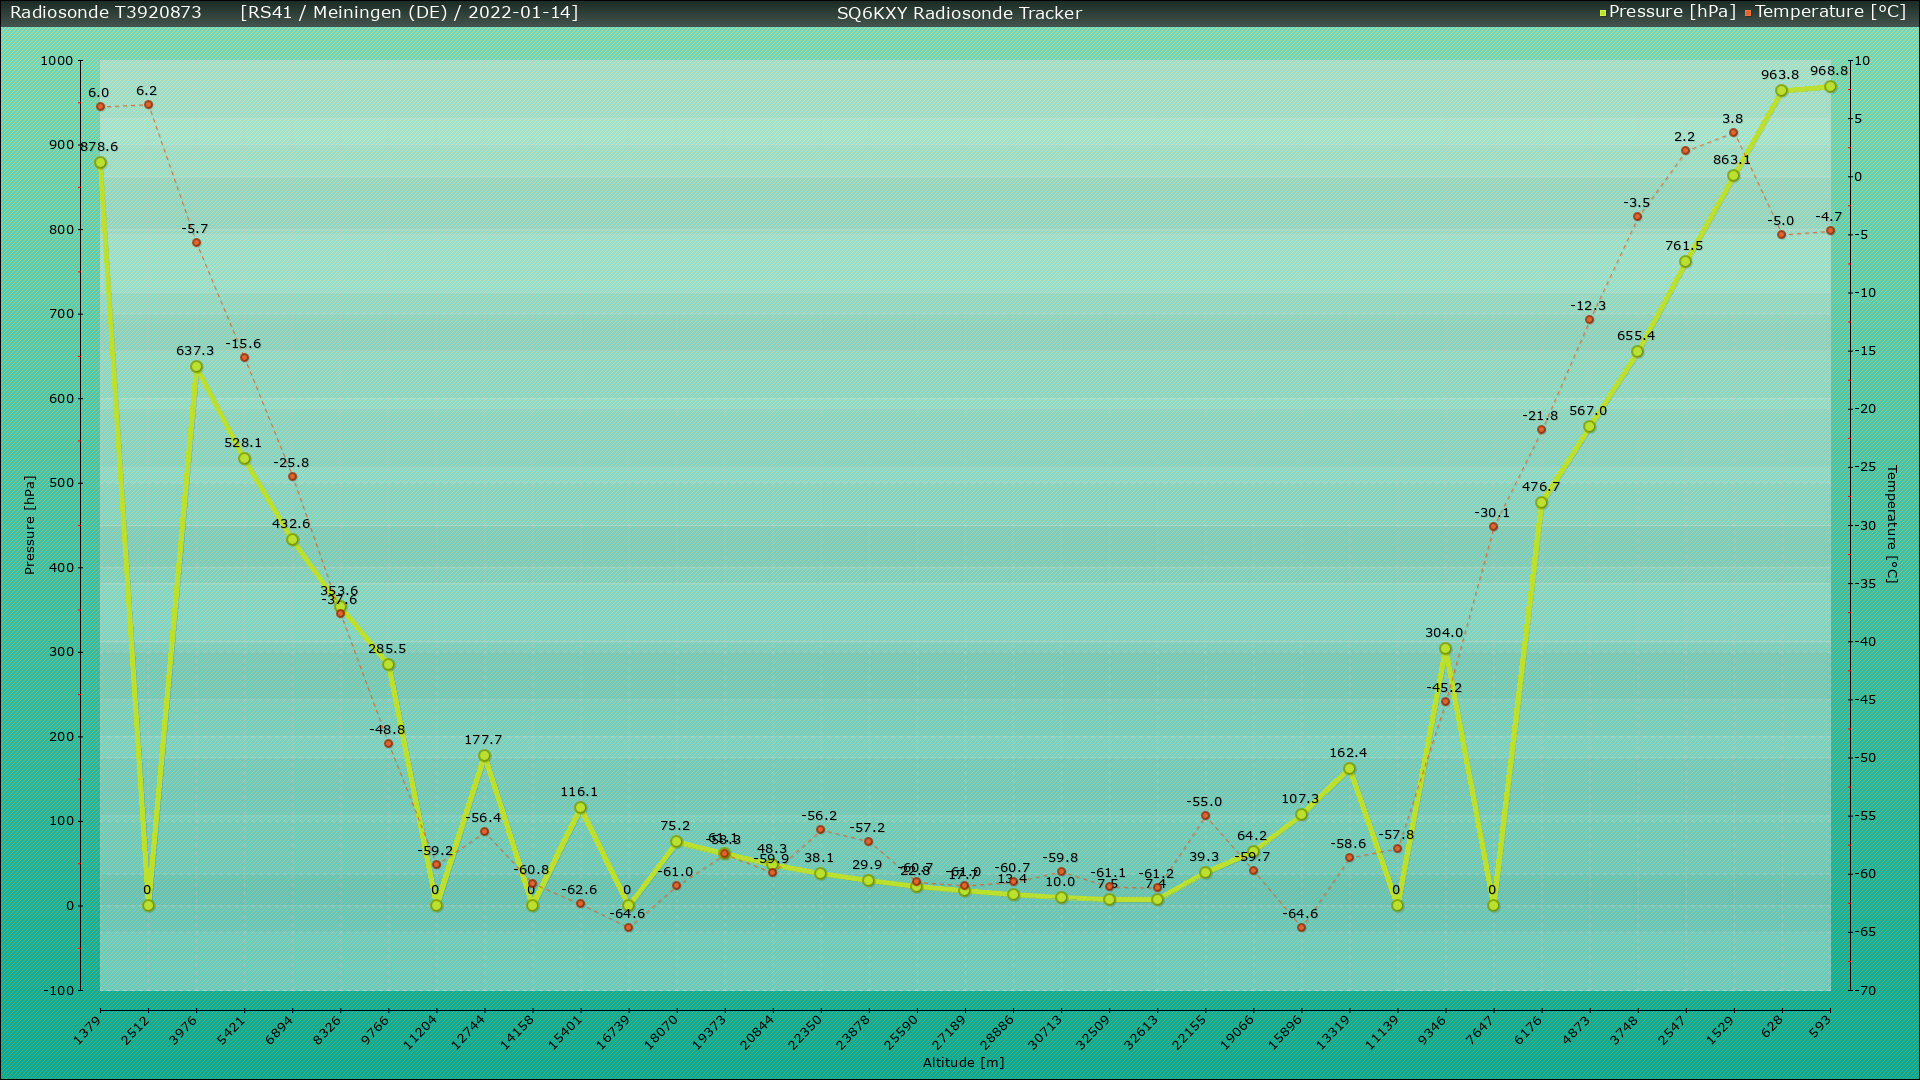Click the -57.2 temperature data point
Screen dimensions: 1920x1080
click(868, 842)
